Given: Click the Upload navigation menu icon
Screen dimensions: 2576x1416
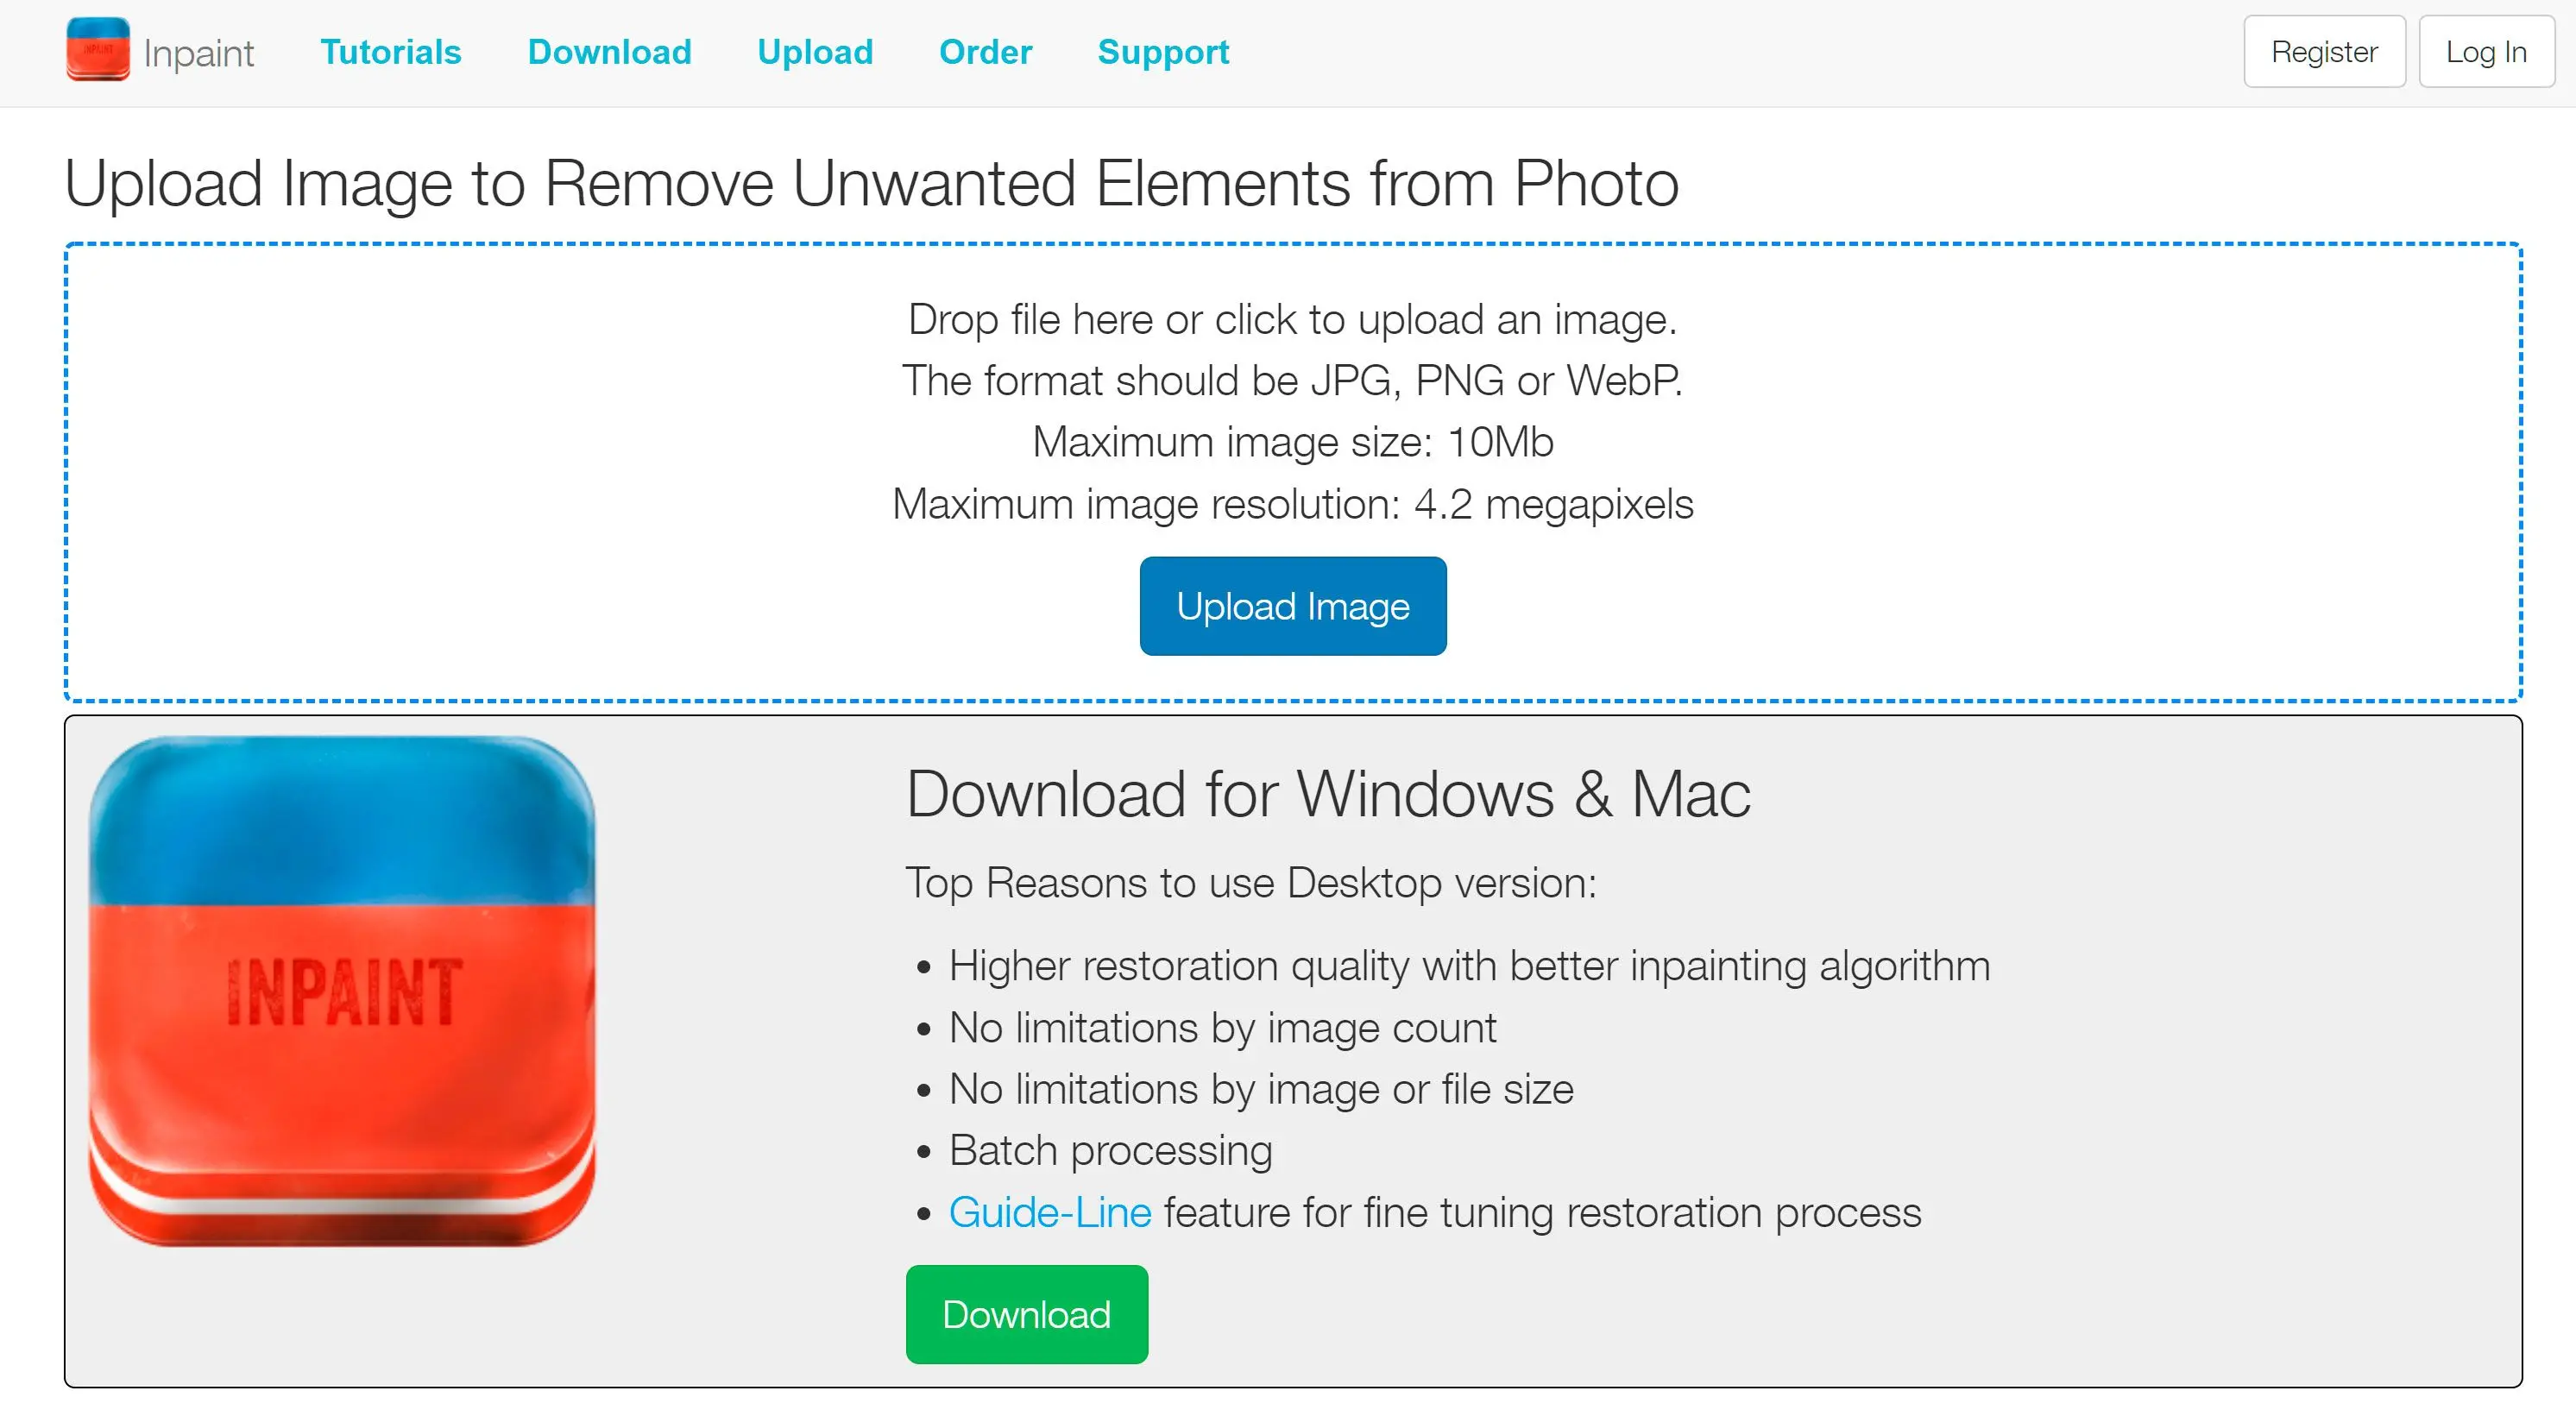Looking at the screenshot, I should coord(813,53).
